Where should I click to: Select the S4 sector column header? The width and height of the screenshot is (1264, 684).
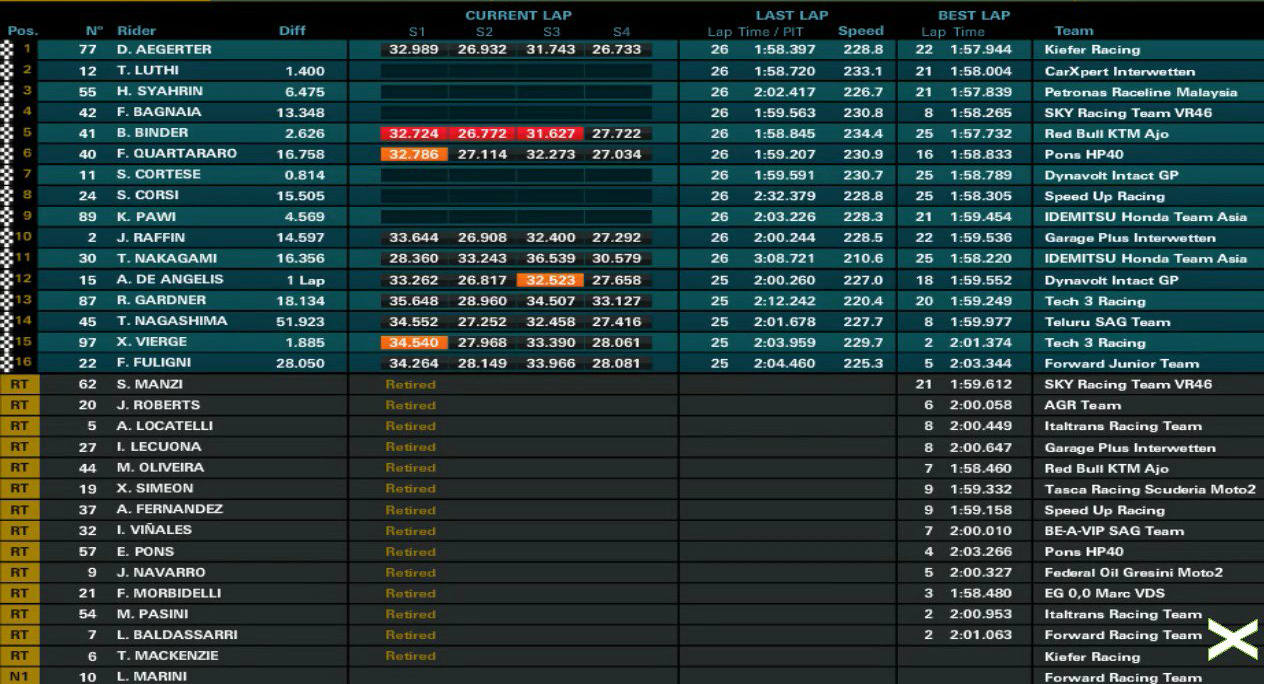pos(621,32)
